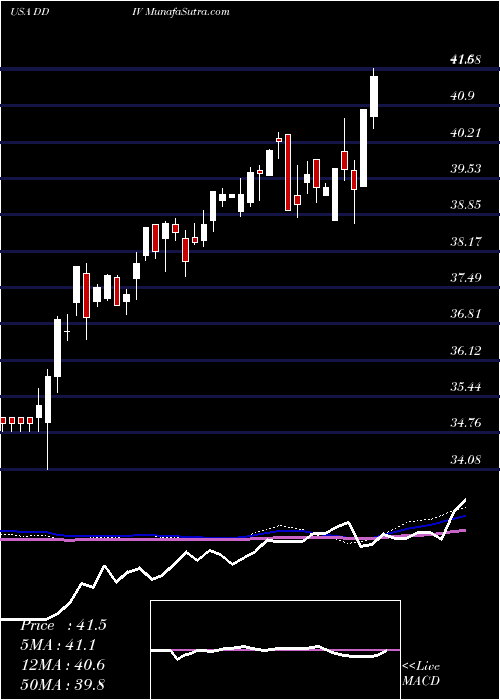Viewport: 500px width, 700px height.
Task: Click the 36.81 price axis label
Action: 466,314
